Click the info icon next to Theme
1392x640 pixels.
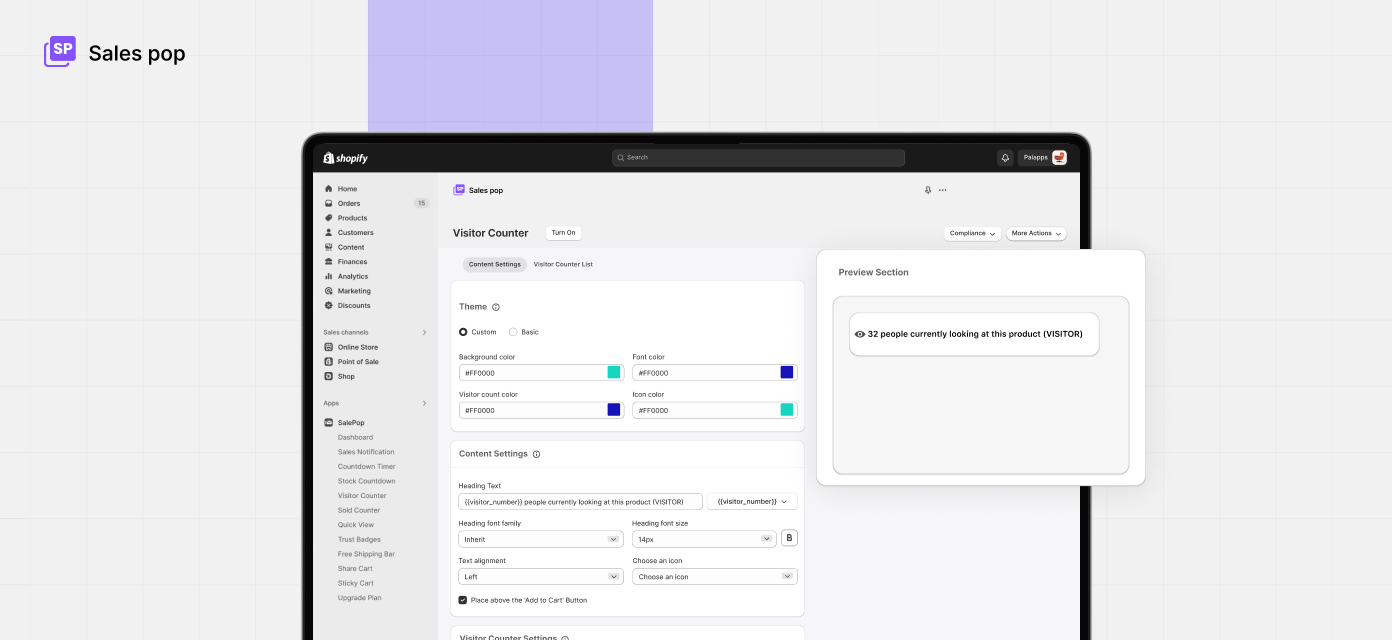pyautogui.click(x=496, y=307)
